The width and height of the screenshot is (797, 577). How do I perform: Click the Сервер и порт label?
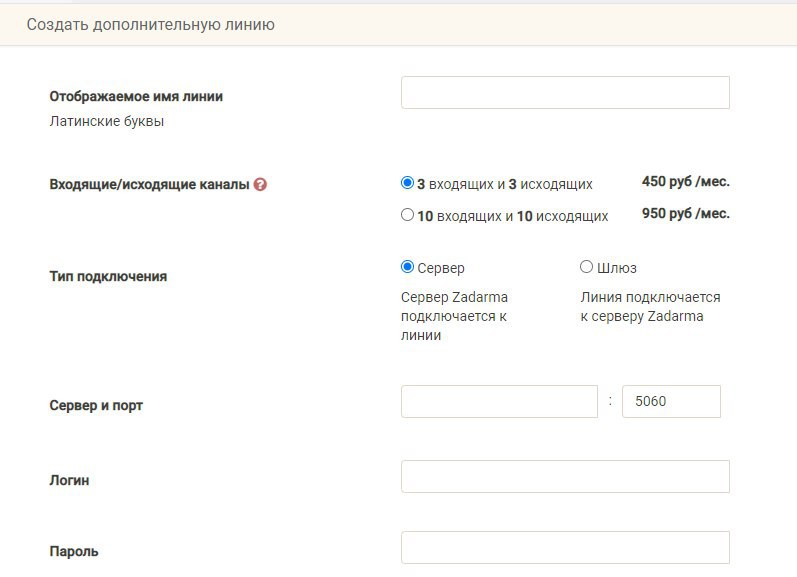103,406
